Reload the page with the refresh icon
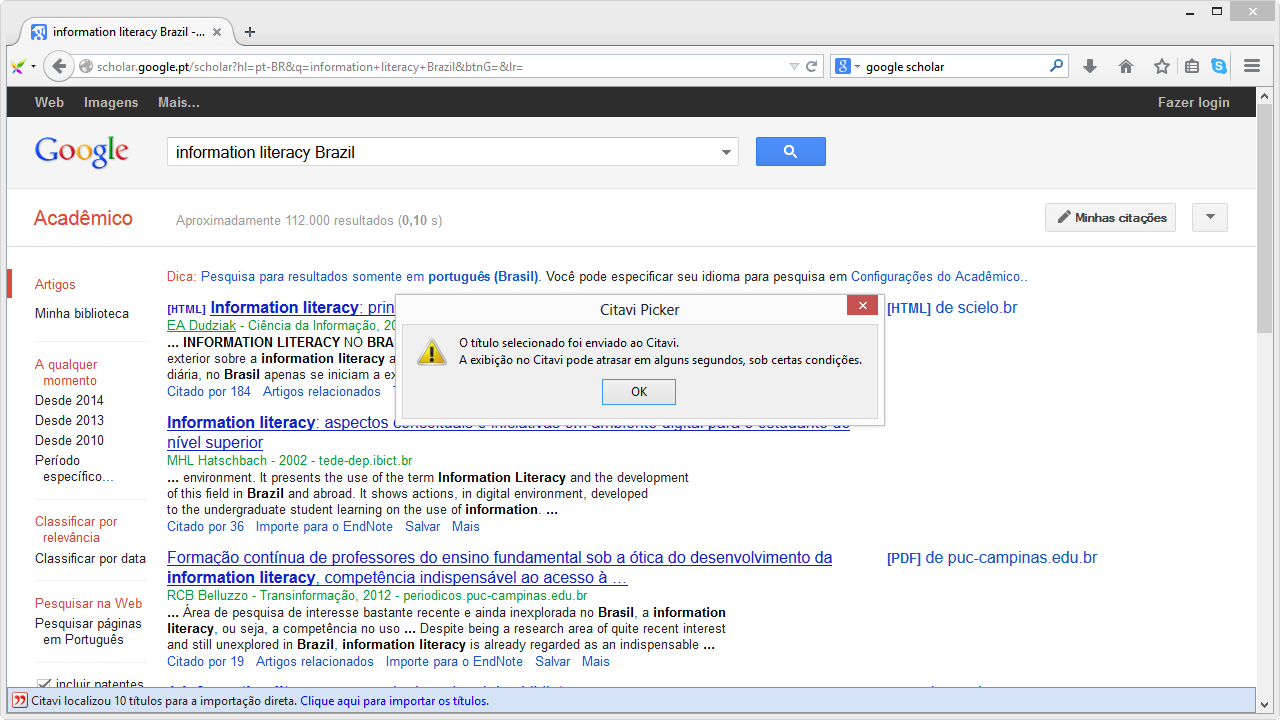Screen dimensions: 1280x720 pyautogui.click(x=812, y=67)
